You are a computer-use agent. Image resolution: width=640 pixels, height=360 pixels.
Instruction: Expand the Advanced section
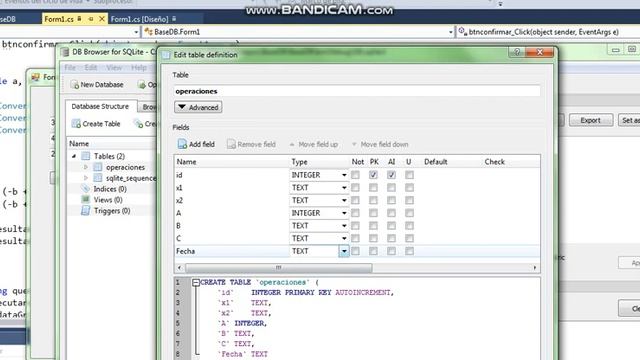pos(198,107)
